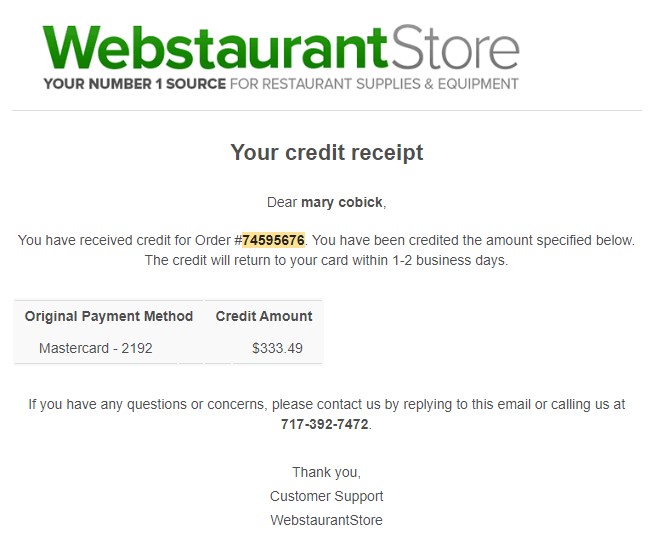660x541 pixels.
Task: Click the Customer Support signature line
Action: tap(327, 496)
